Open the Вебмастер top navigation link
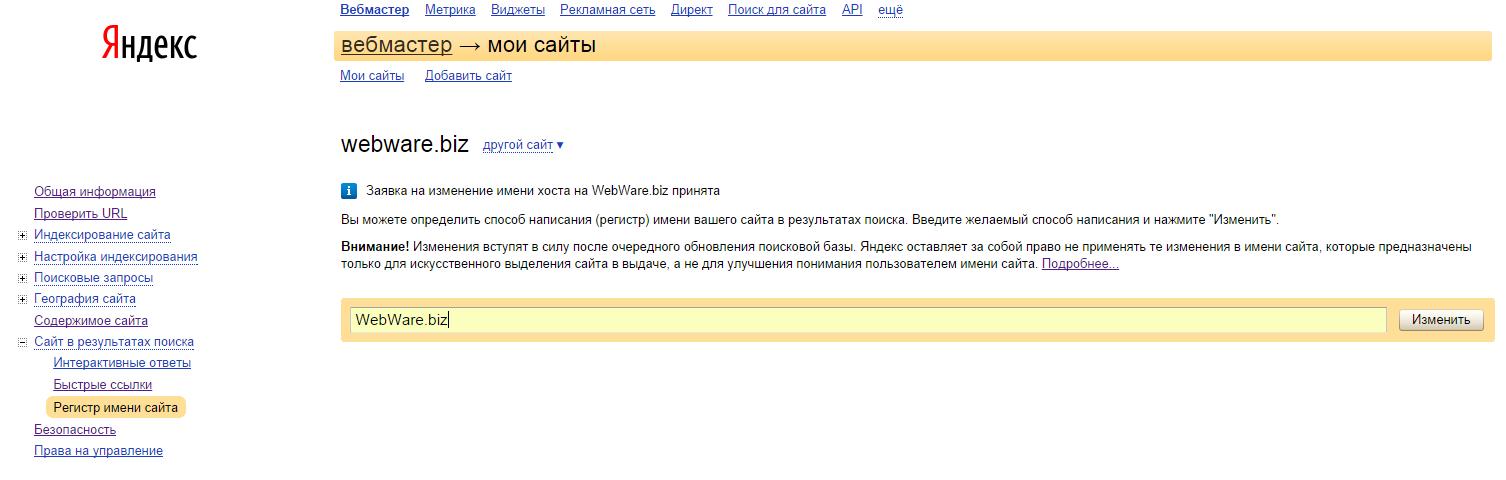 click(375, 10)
